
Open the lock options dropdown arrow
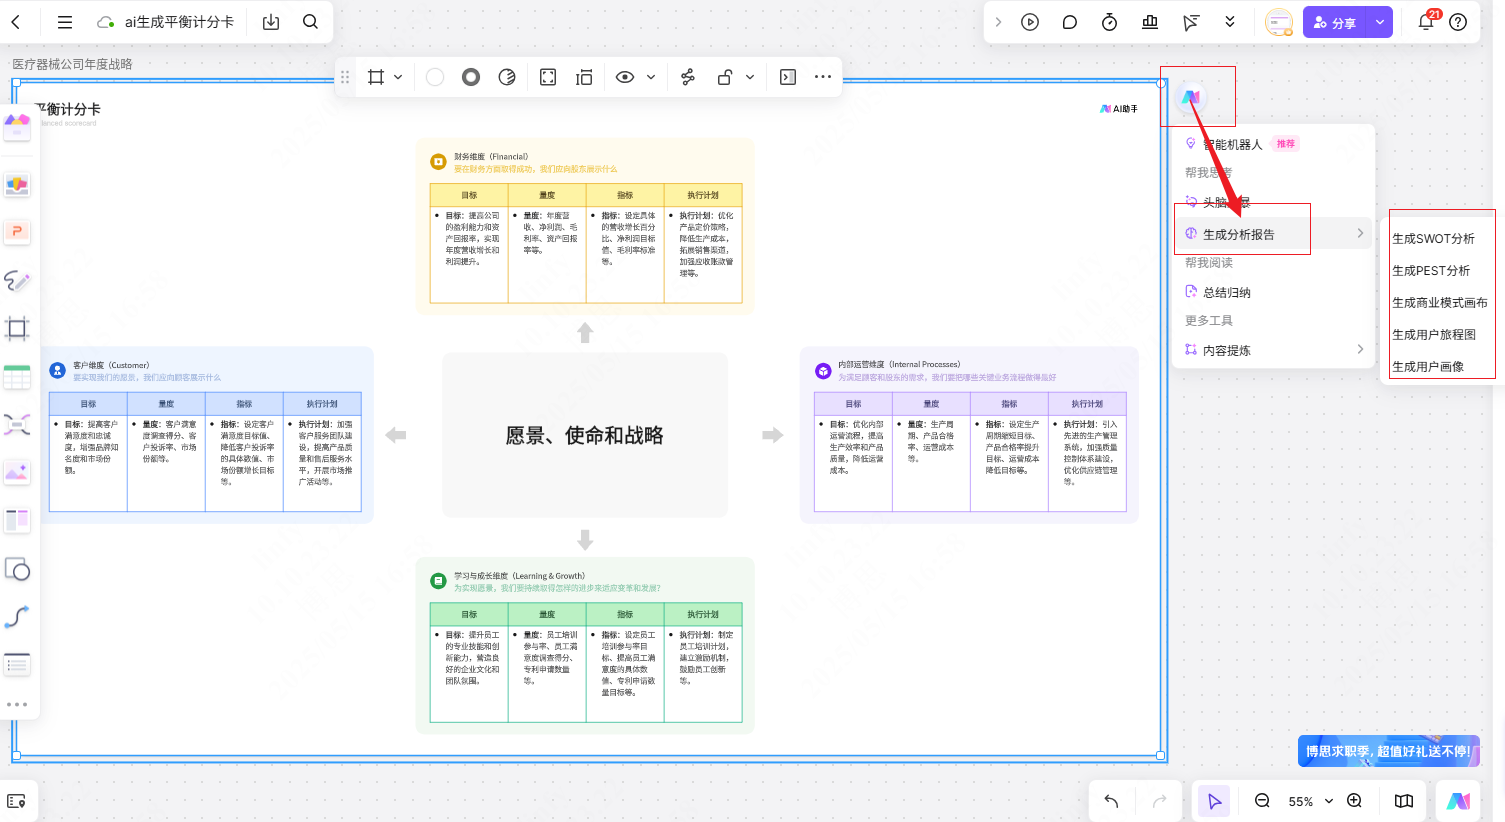click(x=750, y=77)
